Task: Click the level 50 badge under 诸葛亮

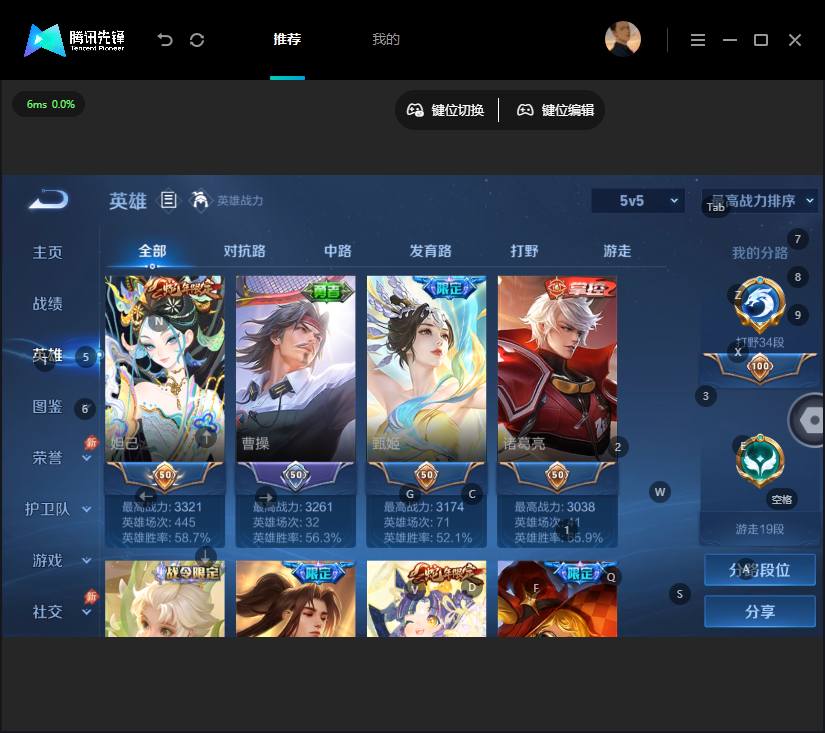Action: 558,475
